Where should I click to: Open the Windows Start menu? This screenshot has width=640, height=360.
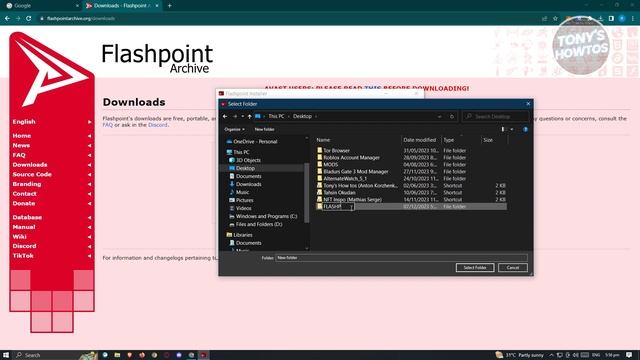coord(6,355)
